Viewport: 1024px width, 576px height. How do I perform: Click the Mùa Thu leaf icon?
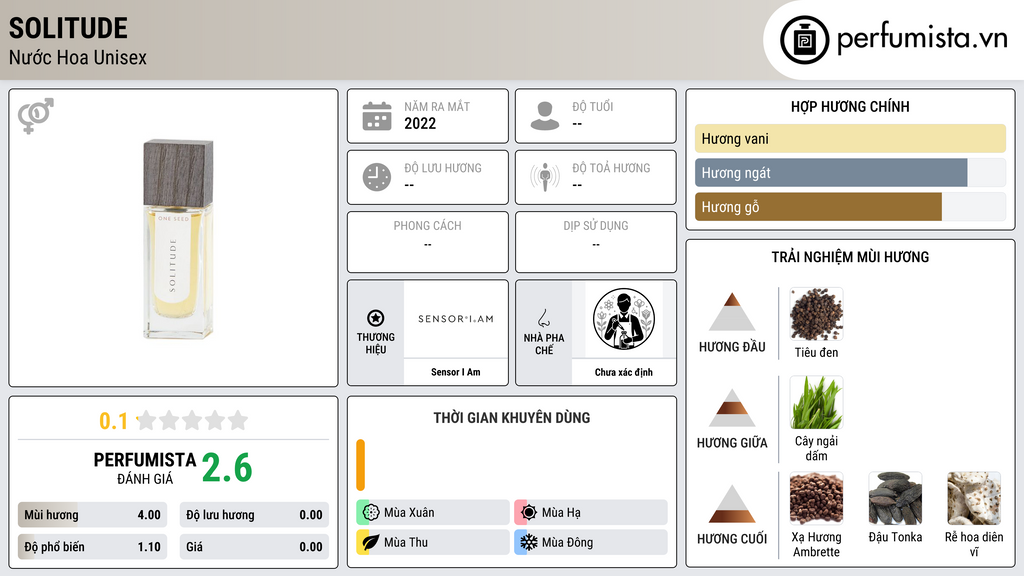click(370, 542)
